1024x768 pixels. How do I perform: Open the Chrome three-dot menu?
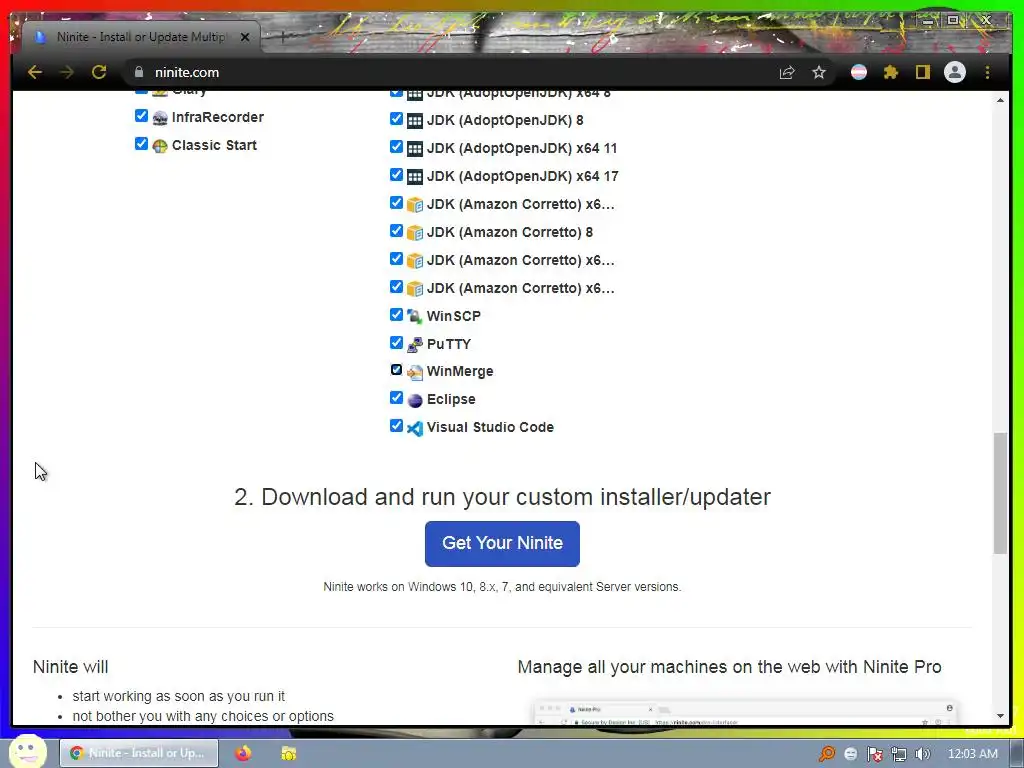coord(987,72)
